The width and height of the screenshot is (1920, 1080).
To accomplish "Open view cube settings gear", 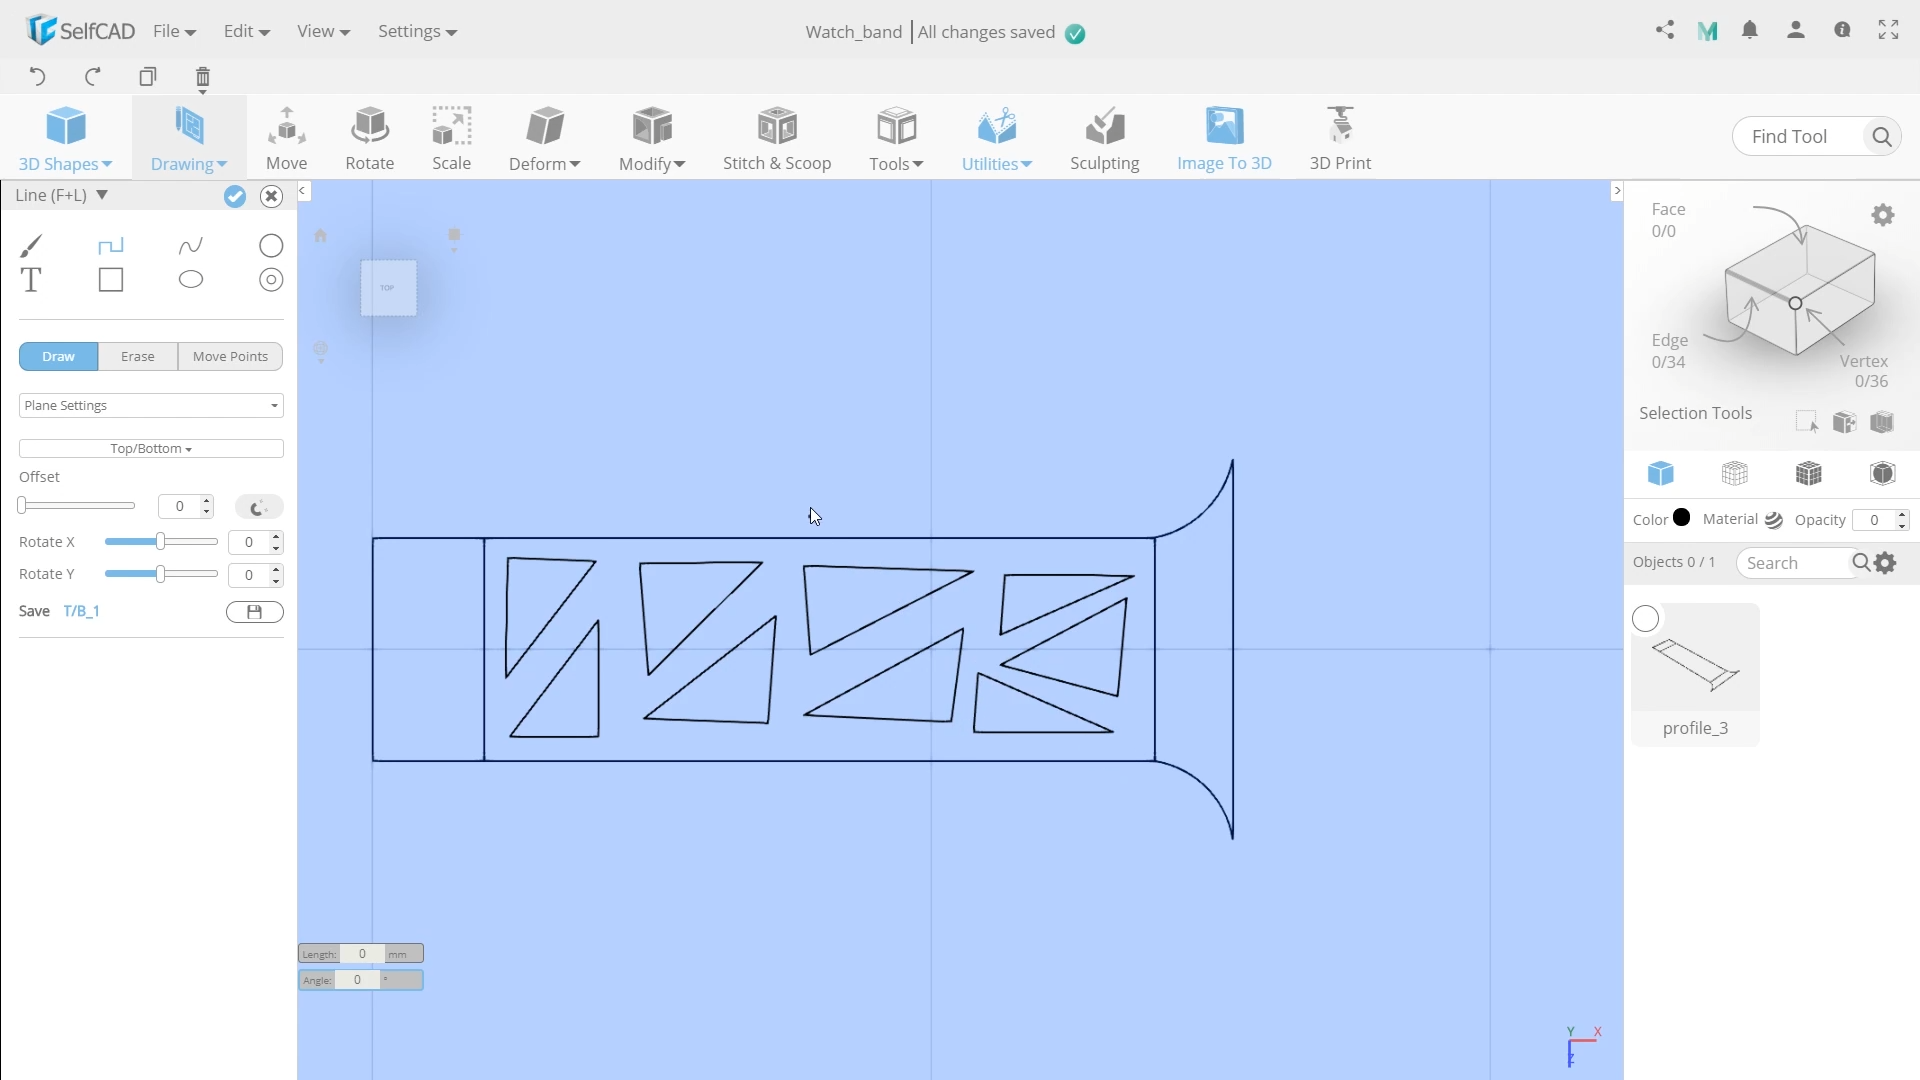I will coord(1883,215).
